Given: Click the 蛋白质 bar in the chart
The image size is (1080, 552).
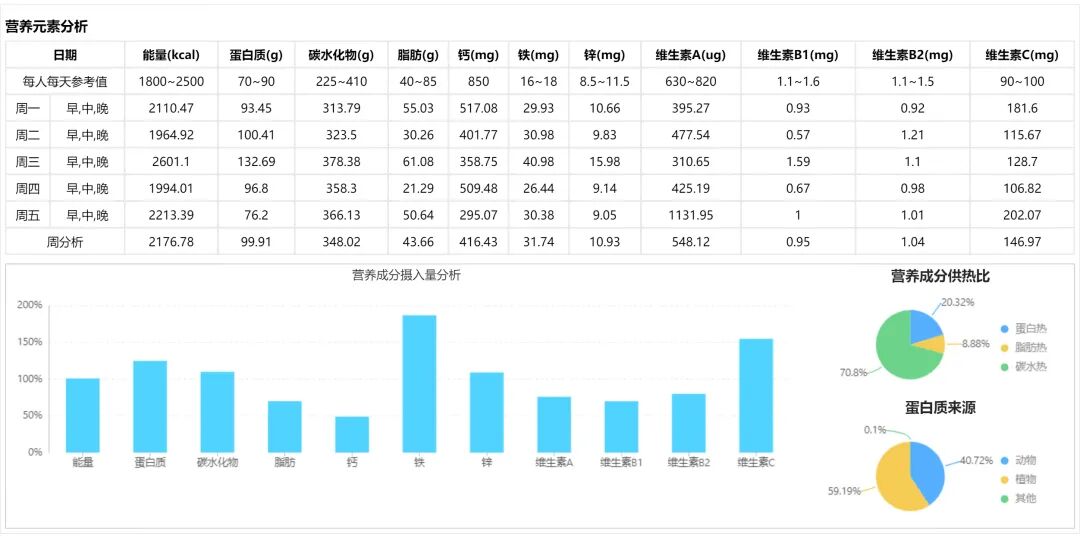Looking at the screenshot, I should [150, 407].
